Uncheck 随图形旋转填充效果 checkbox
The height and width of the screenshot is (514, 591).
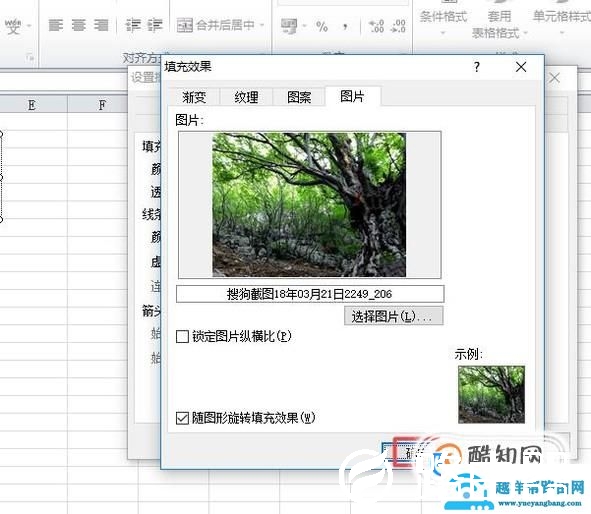point(182,418)
